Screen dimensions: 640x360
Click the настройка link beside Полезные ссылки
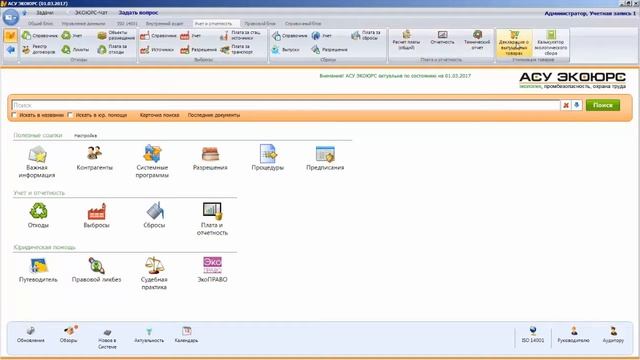click(86, 135)
